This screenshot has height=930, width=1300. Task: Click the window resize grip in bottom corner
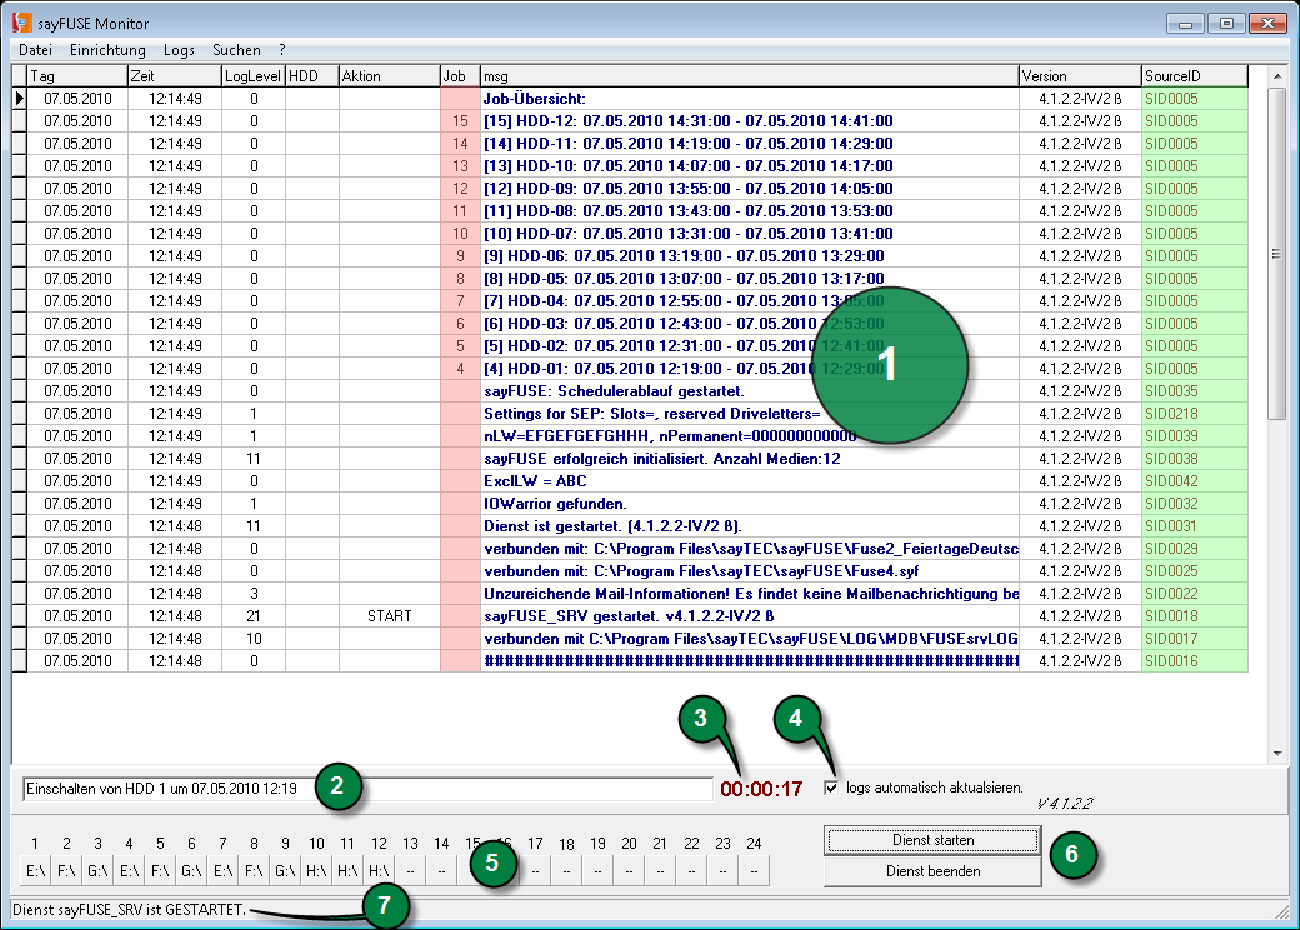[x=1283, y=911]
